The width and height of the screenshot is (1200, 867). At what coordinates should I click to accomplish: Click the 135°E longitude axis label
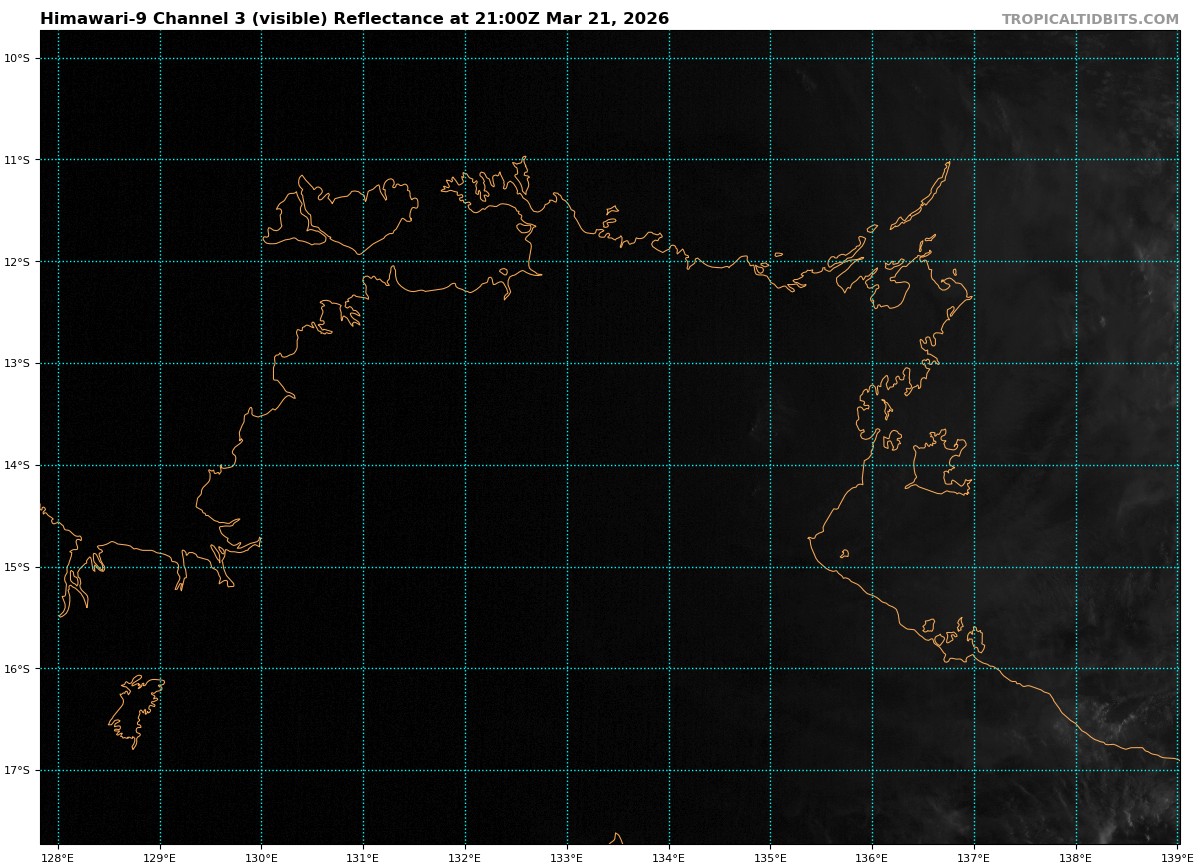pyautogui.click(x=770, y=857)
